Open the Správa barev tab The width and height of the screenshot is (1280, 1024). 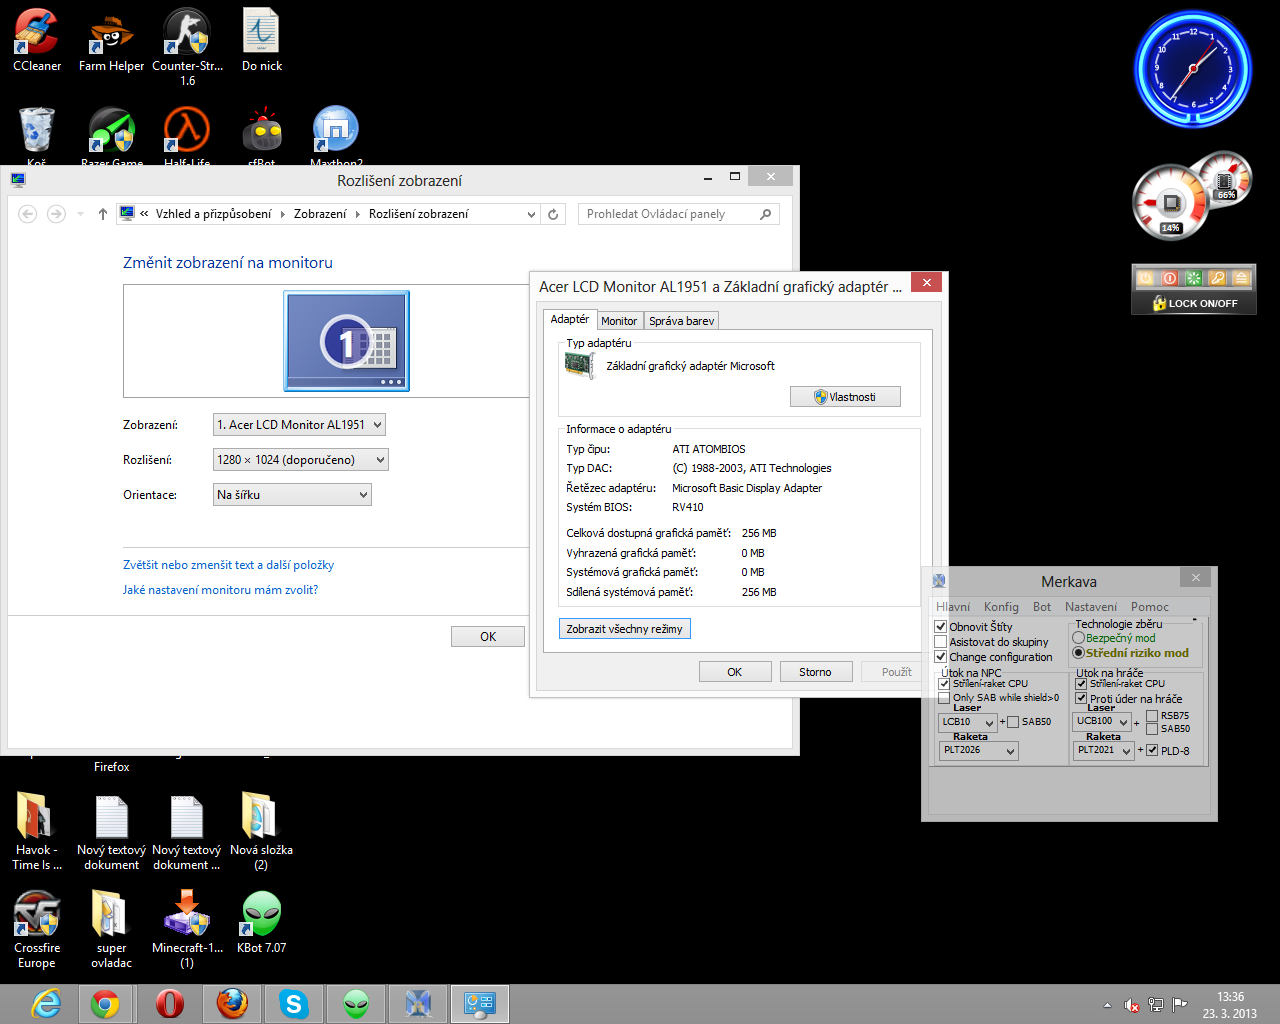(681, 321)
